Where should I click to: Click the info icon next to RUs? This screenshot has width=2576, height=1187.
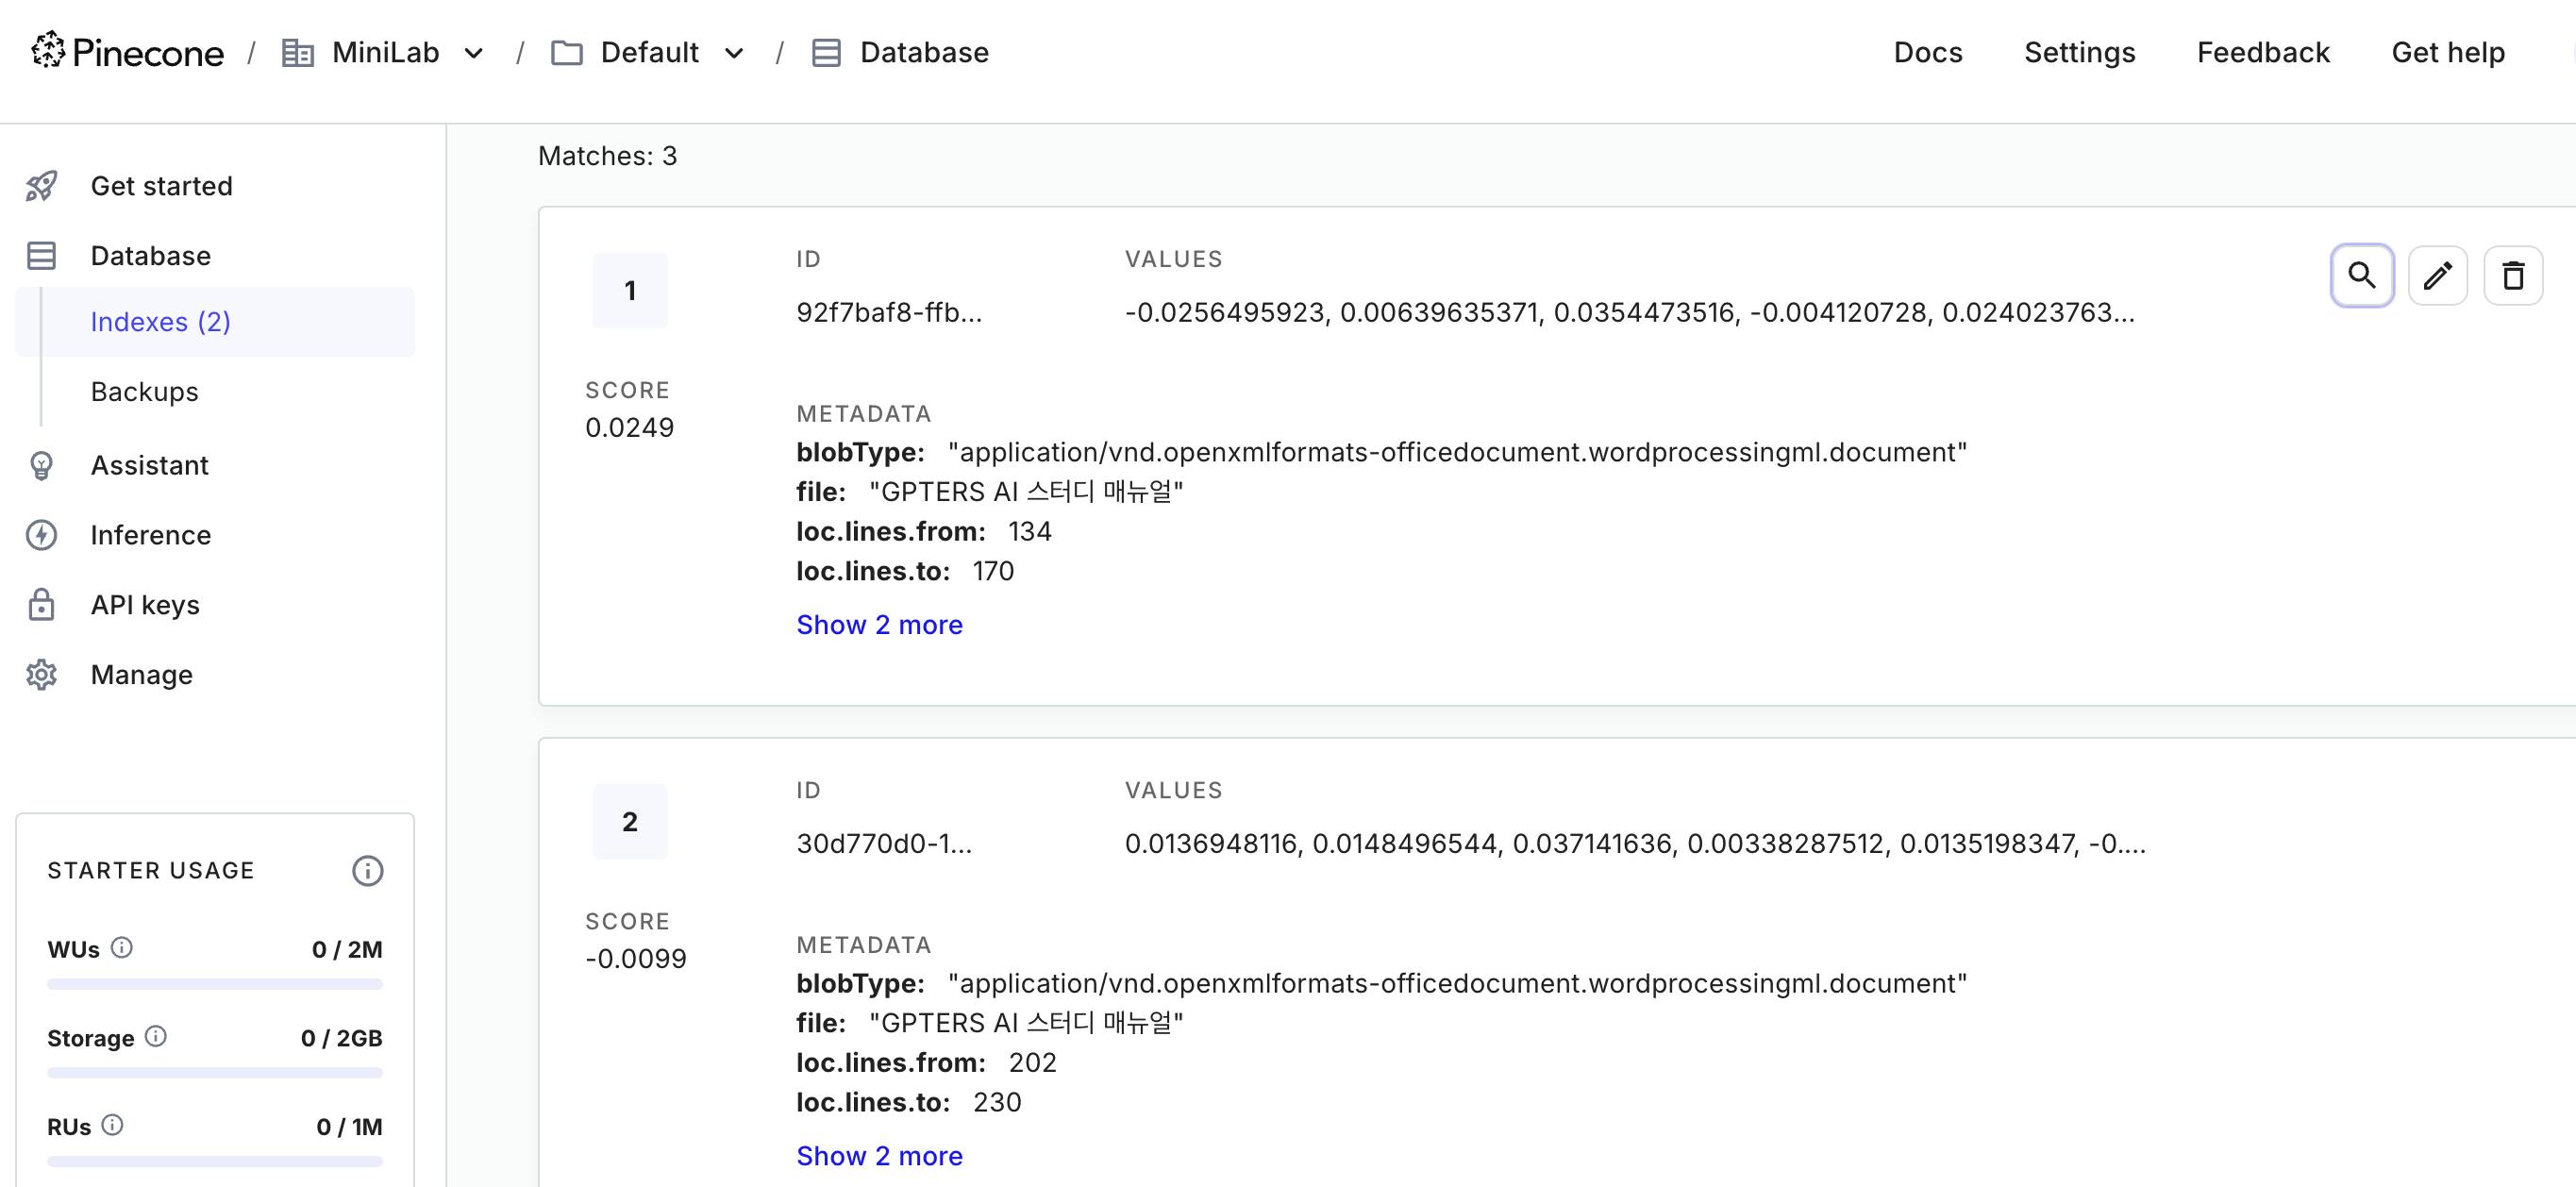113,1125
